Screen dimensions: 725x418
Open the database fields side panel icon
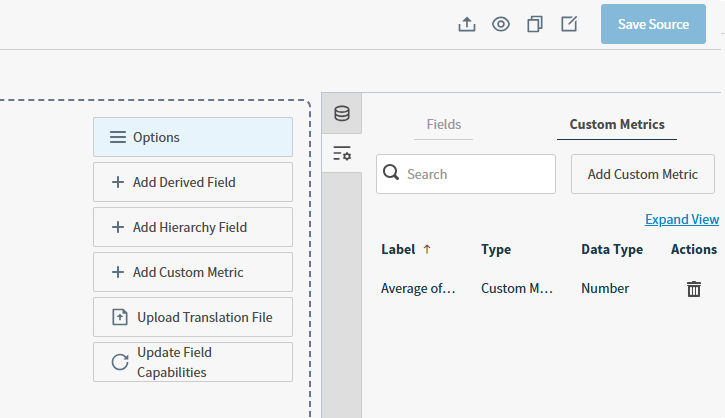point(342,113)
